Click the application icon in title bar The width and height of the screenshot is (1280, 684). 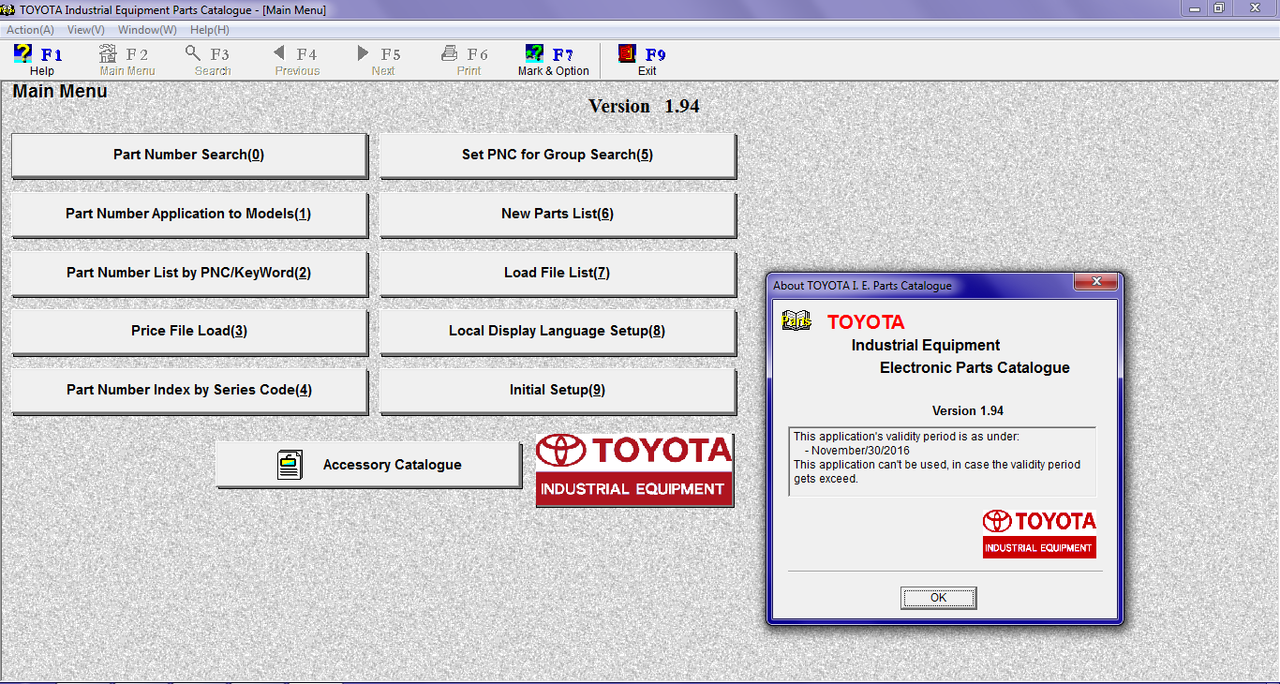pyautogui.click(x=9, y=9)
